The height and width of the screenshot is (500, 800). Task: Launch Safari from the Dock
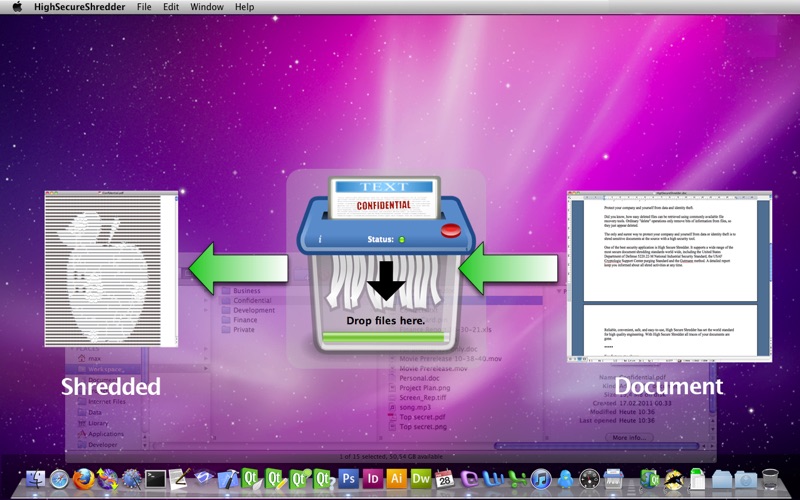[x=59, y=479]
